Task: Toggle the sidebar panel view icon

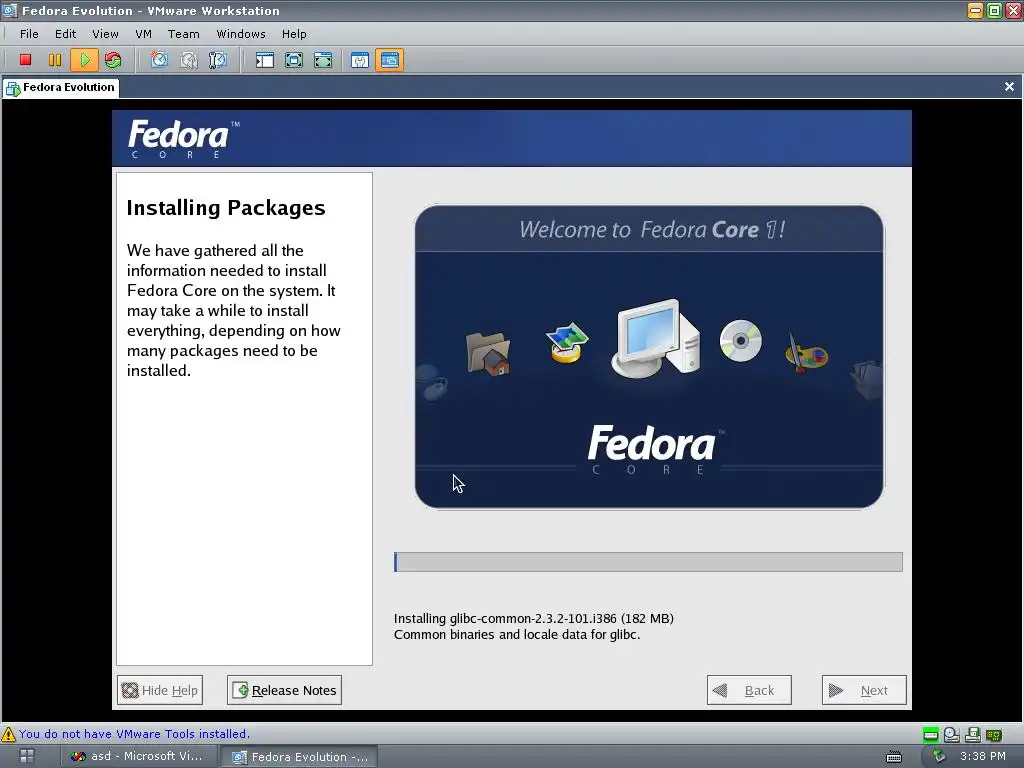Action: point(264,60)
